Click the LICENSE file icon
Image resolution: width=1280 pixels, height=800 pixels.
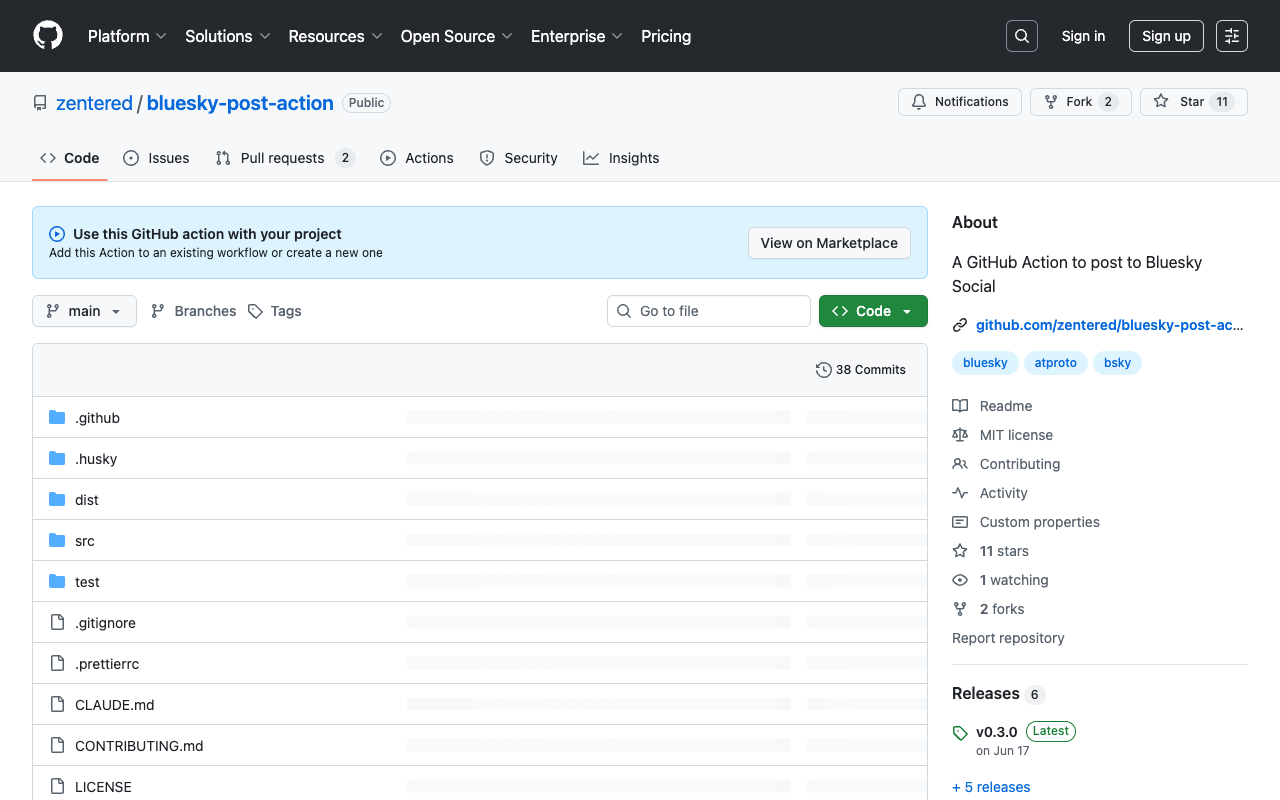click(x=57, y=787)
